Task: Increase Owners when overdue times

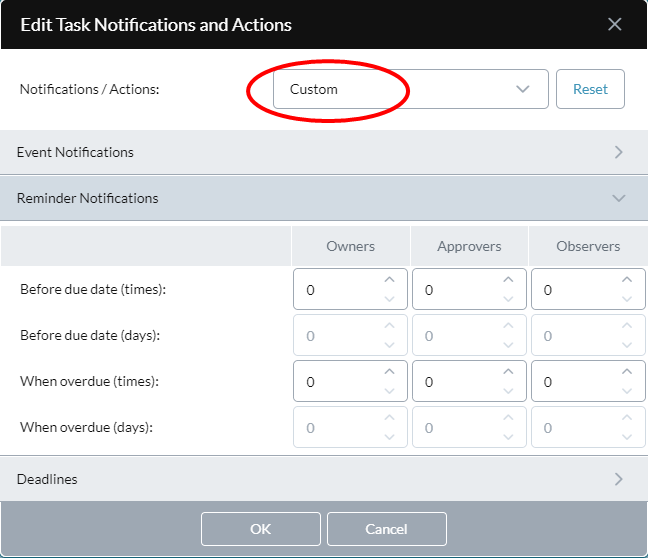Action: tap(389, 372)
